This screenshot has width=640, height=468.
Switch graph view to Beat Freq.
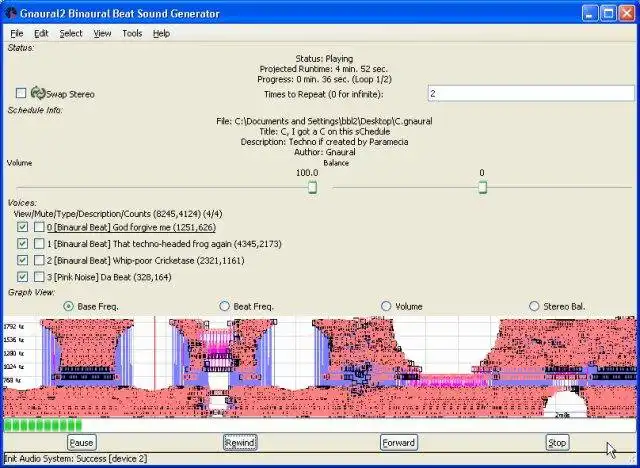coord(224,306)
